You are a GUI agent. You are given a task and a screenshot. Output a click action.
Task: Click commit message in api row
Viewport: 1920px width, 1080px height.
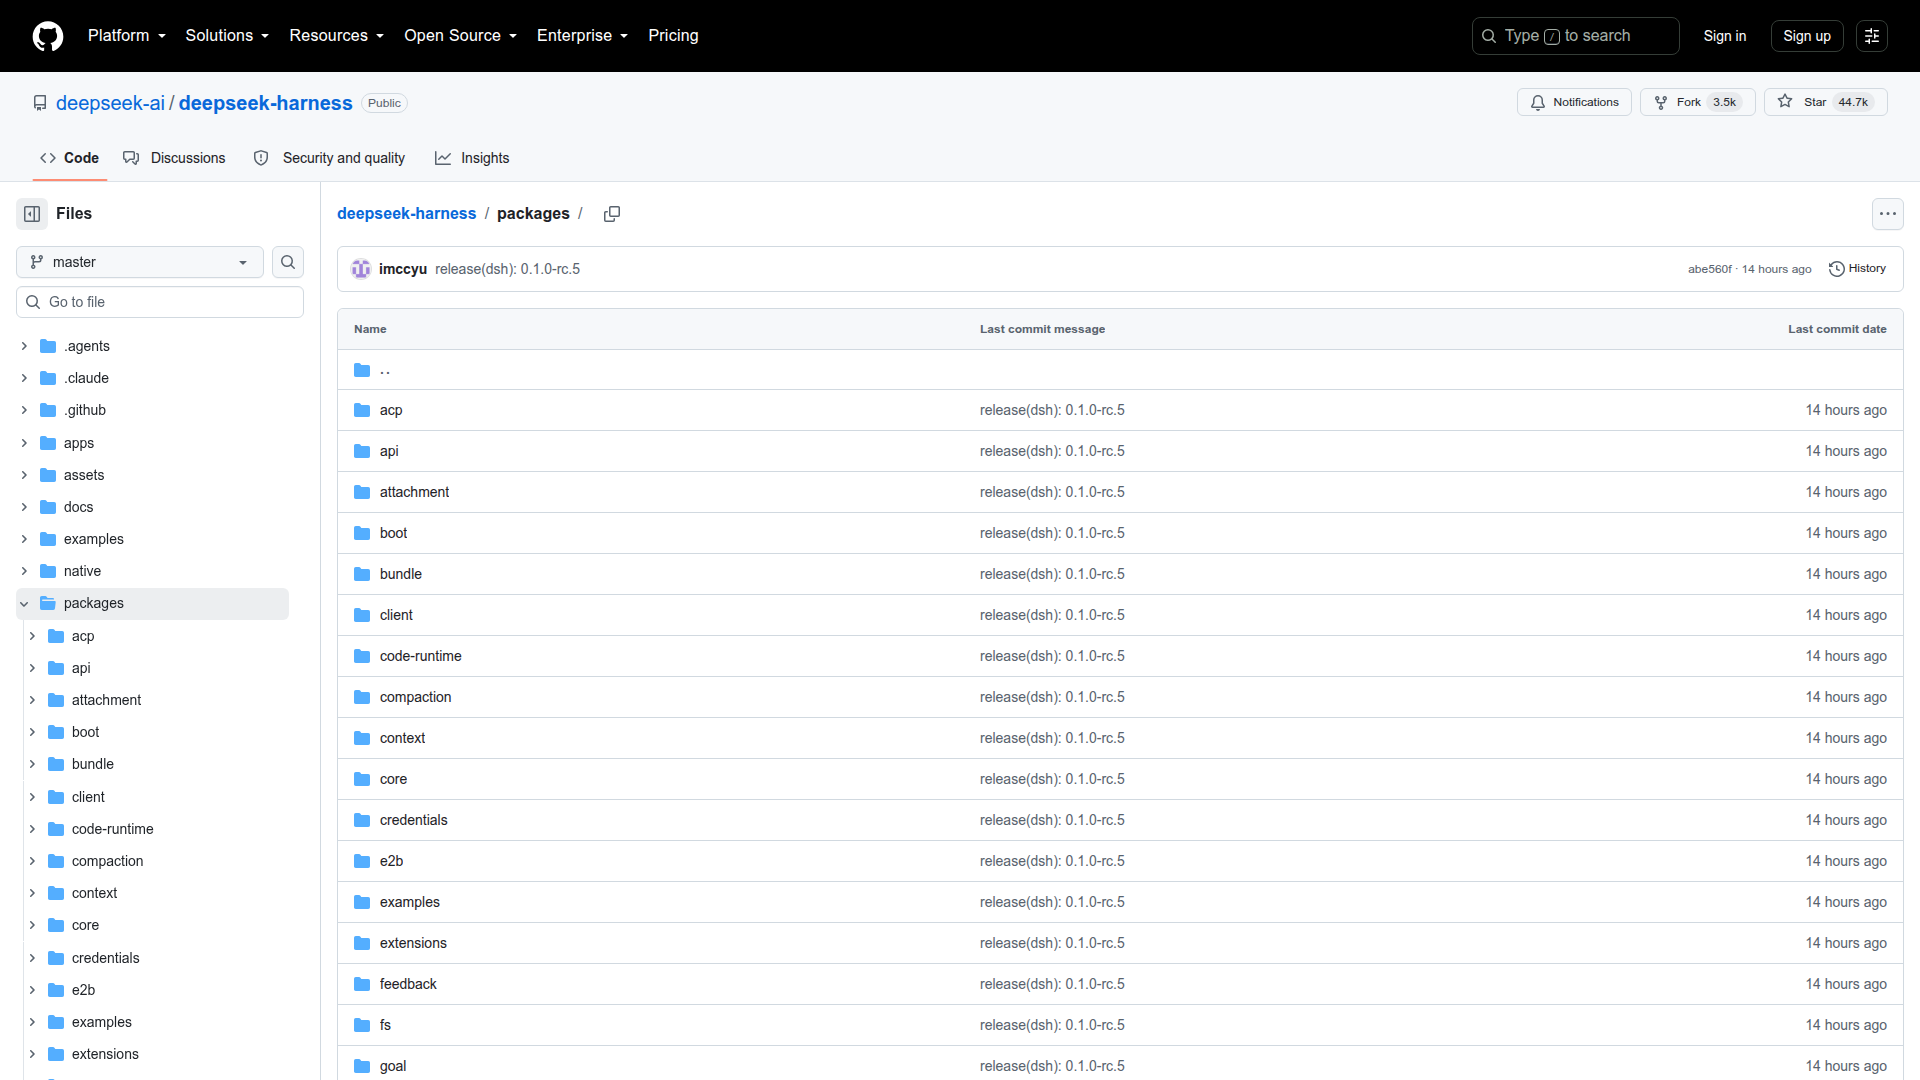click(x=1052, y=451)
